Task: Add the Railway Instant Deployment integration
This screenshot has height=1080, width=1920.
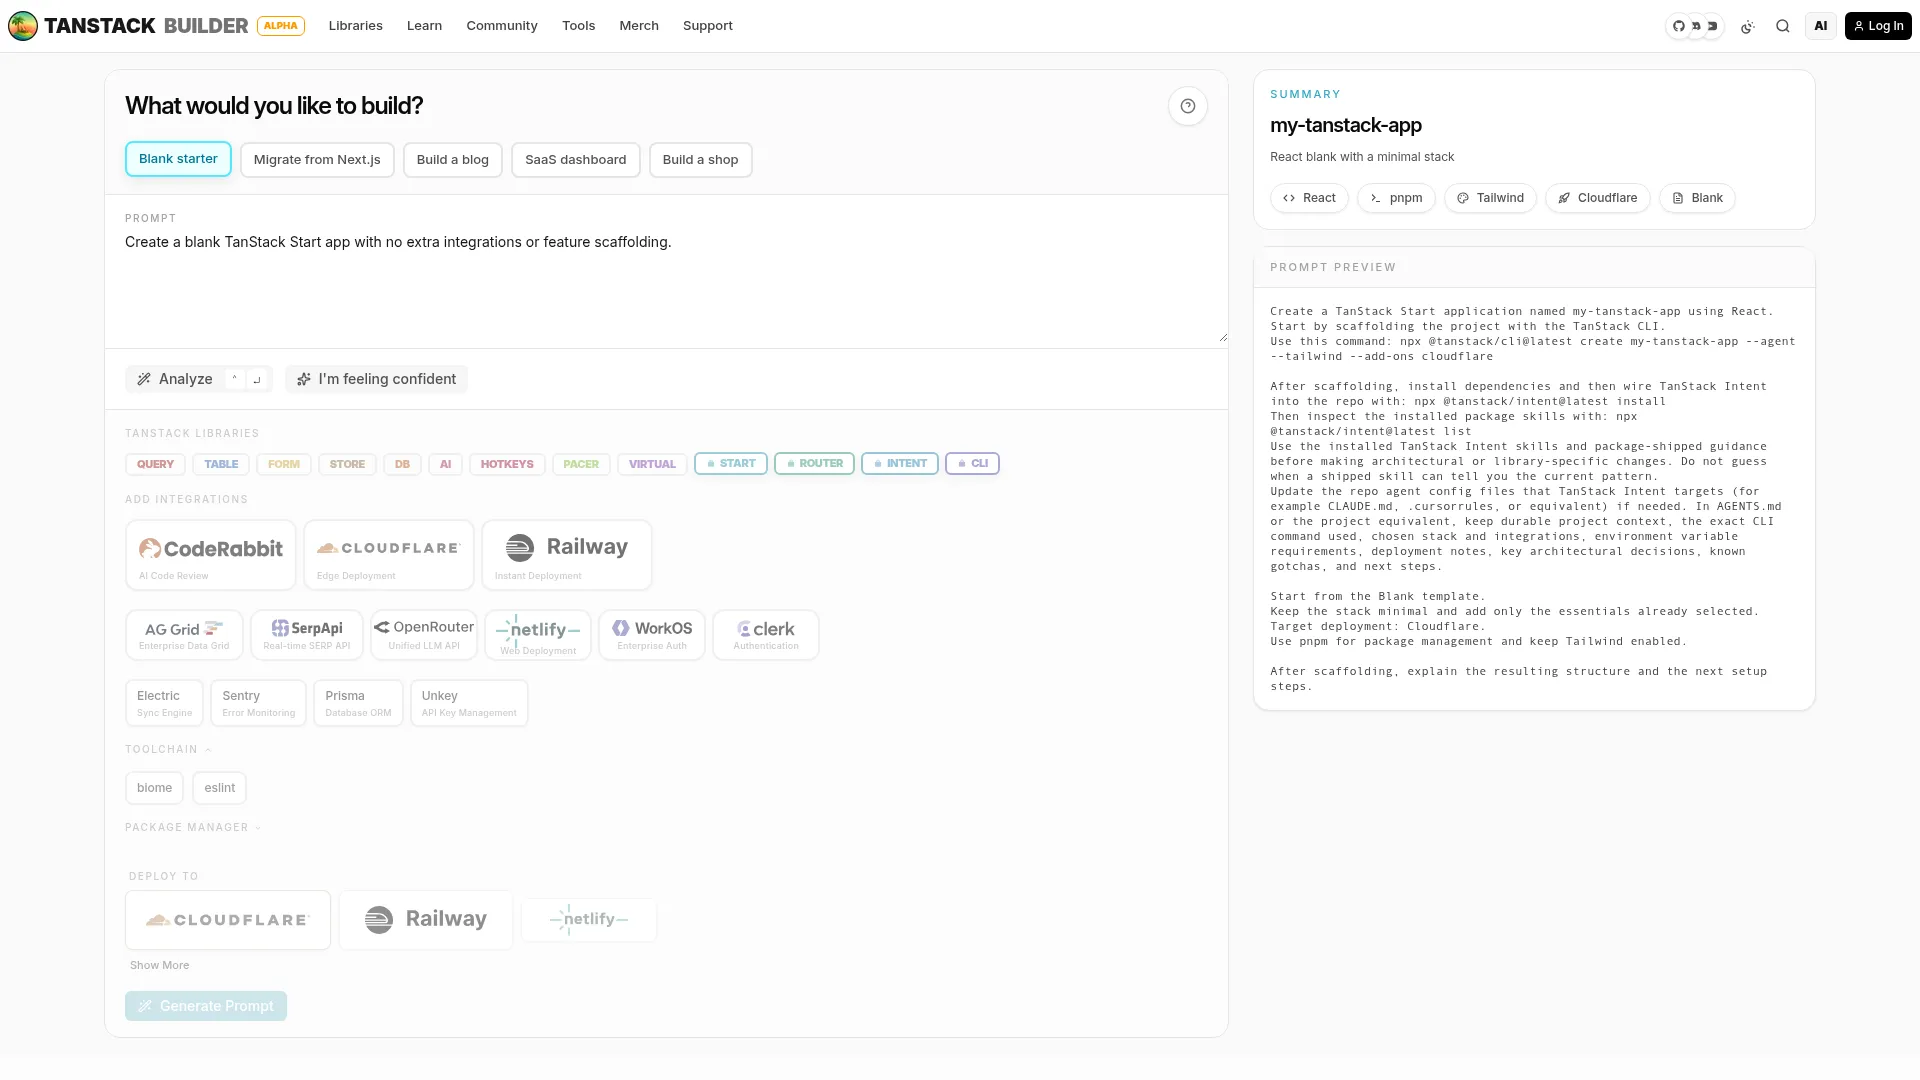Action: coord(567,555)
